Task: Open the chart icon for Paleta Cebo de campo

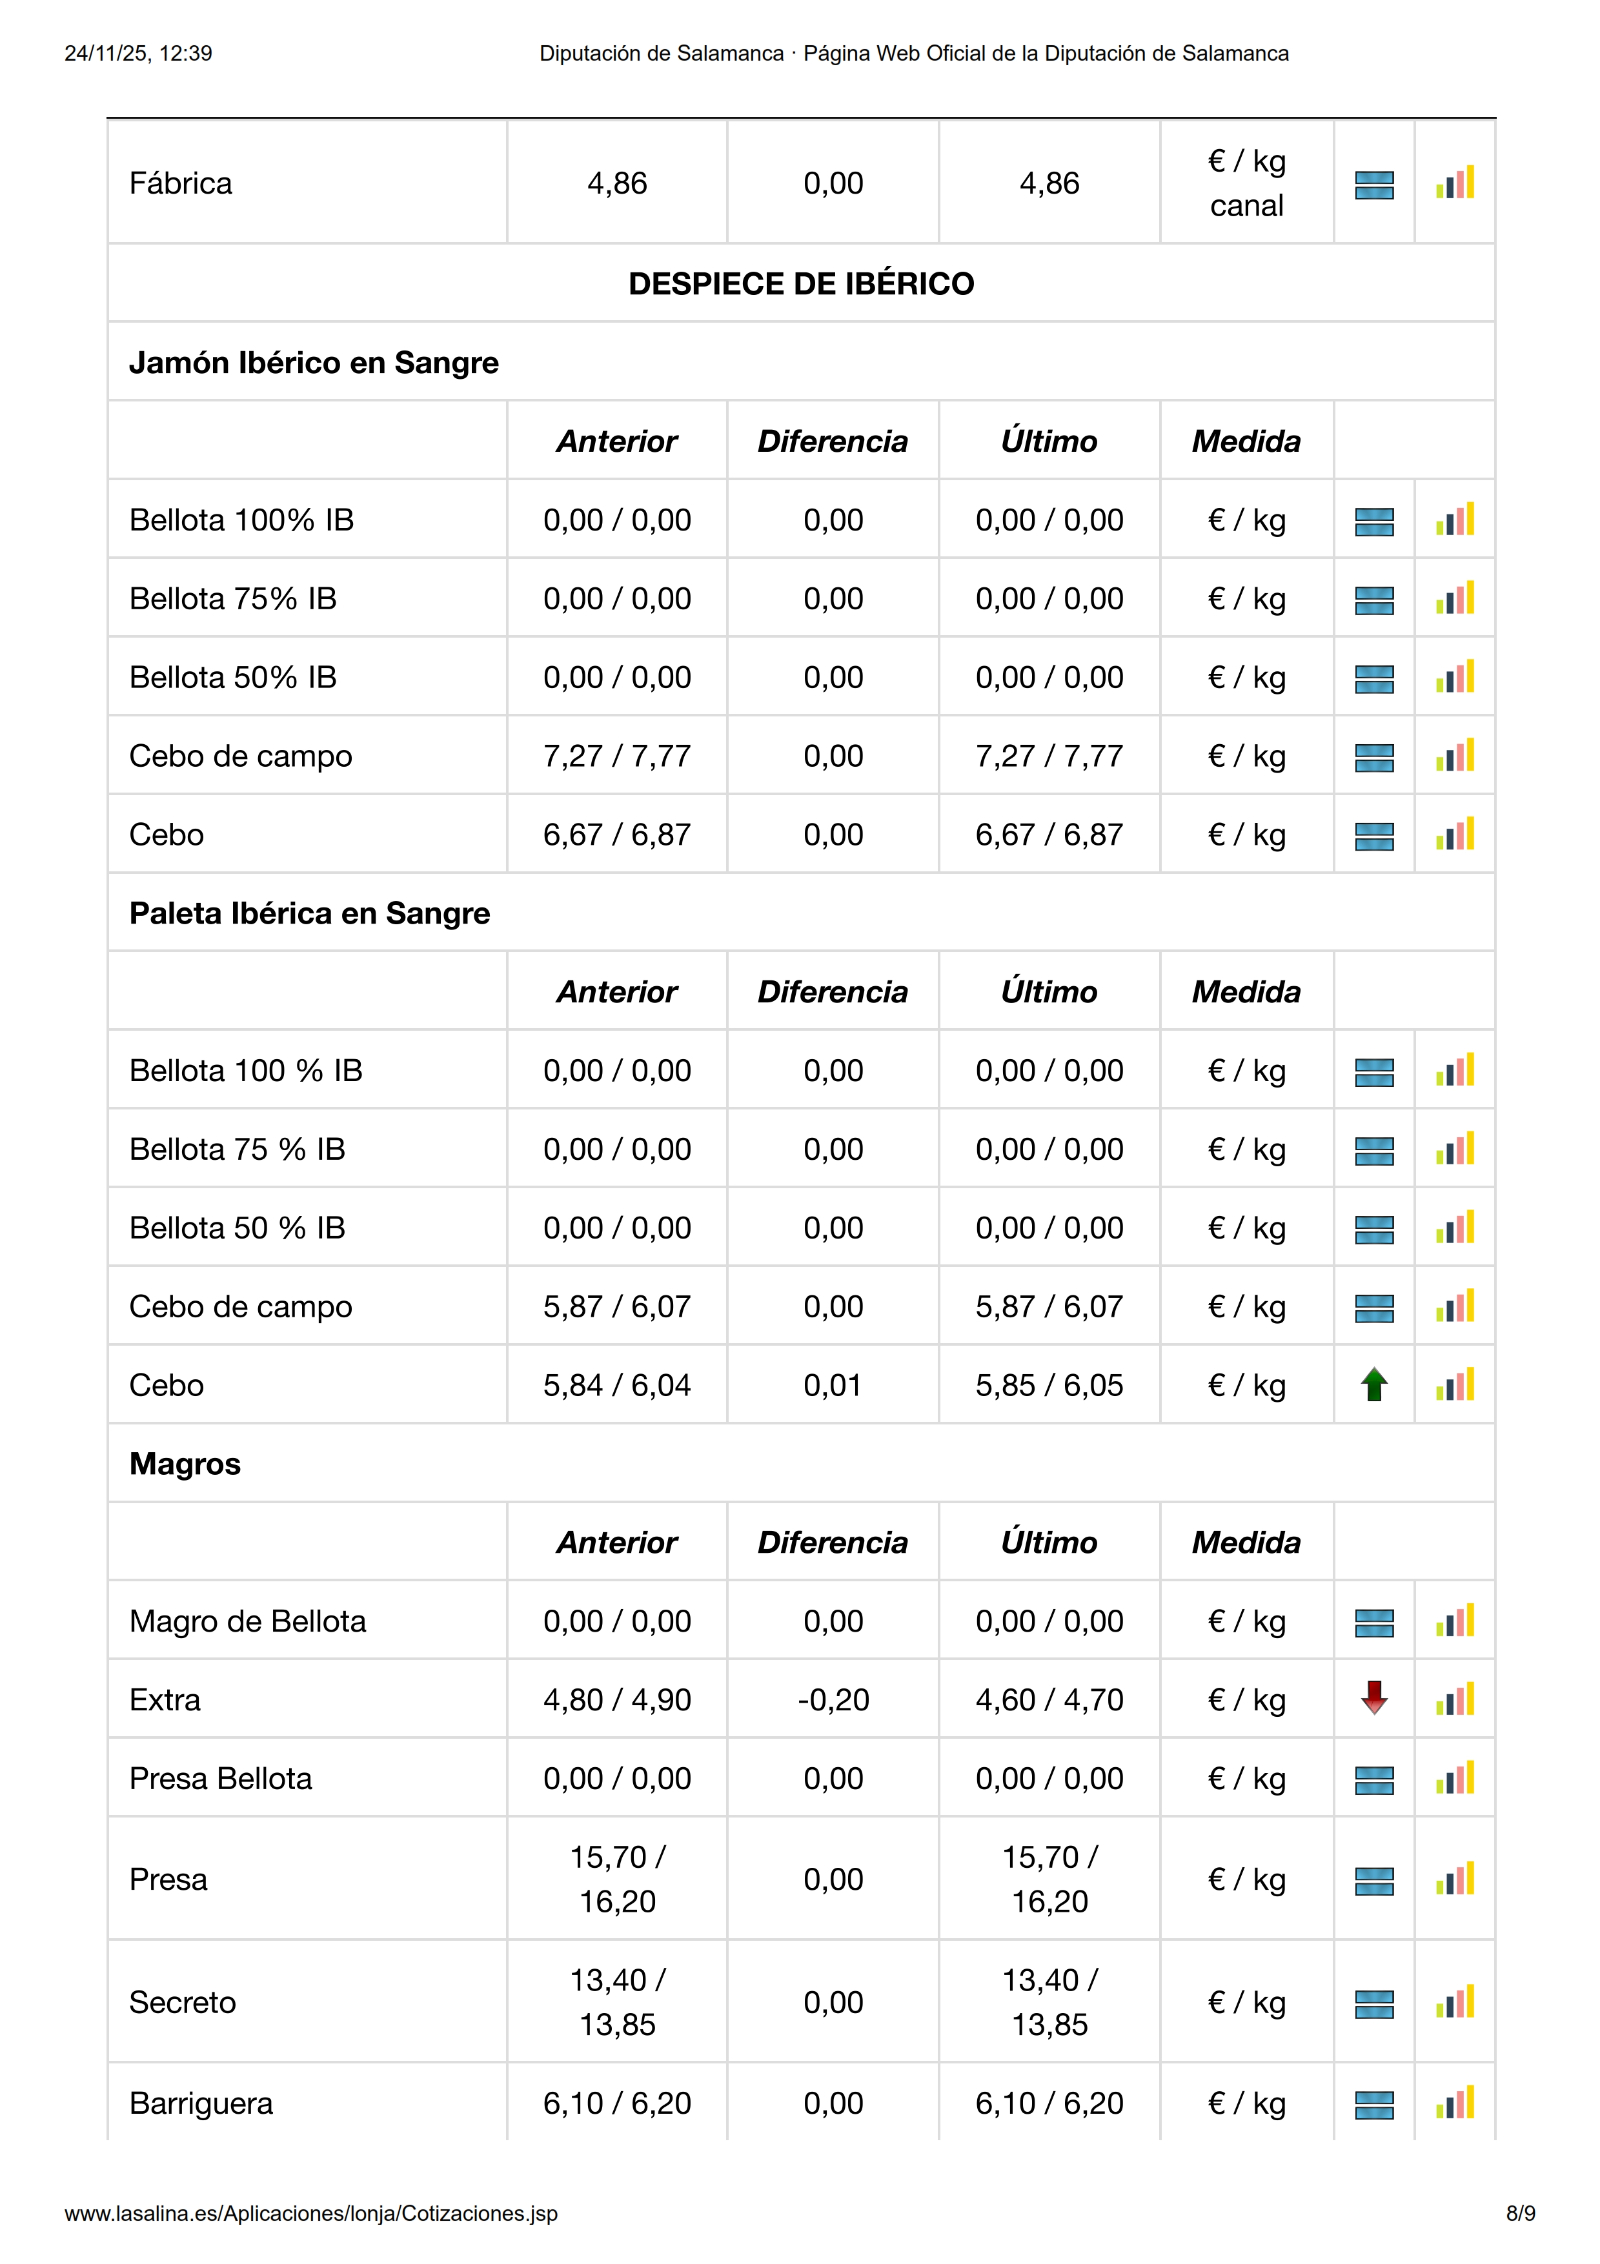Action: coord(1455,1307)
